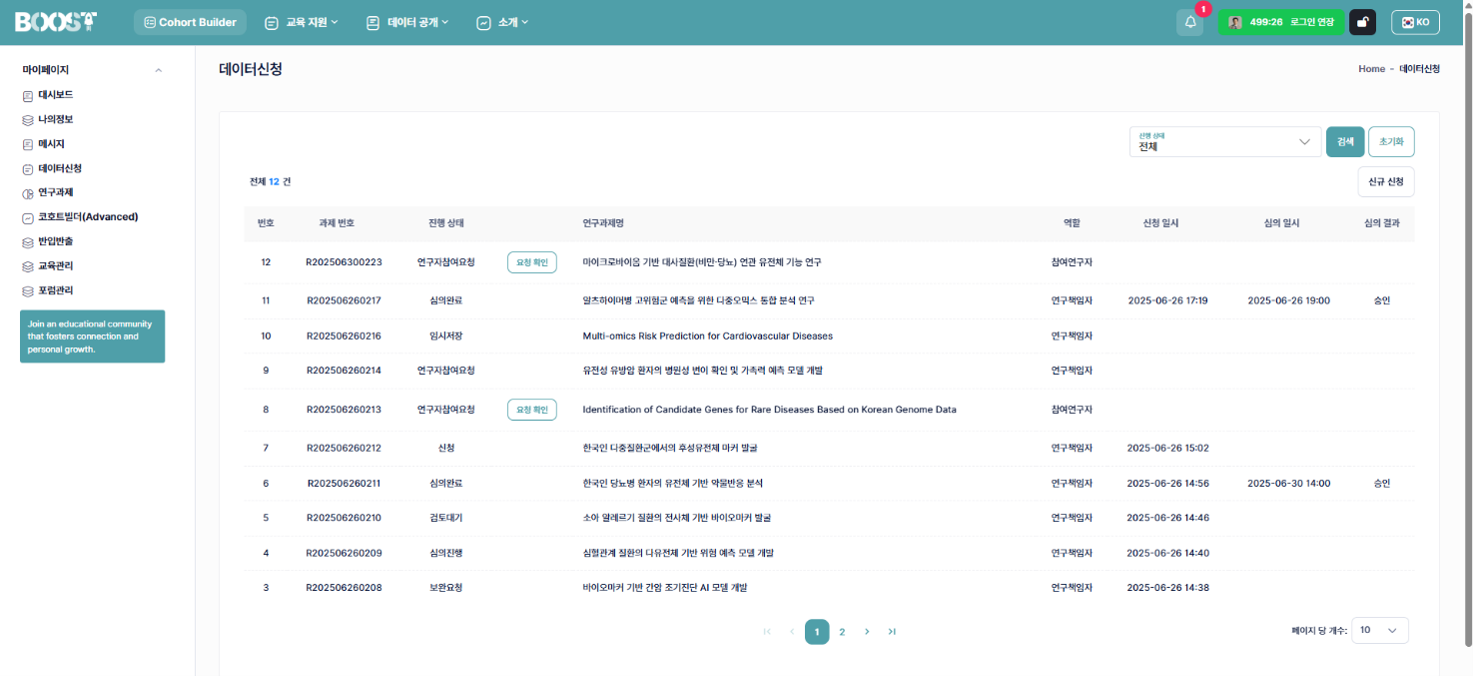
Task: Click 요청 확인 for project R202506300223
Action: (532, 262)
